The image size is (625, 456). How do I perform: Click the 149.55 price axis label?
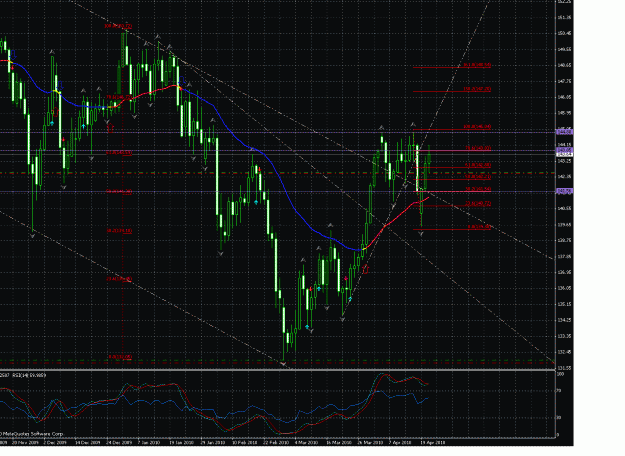(565, 49)
